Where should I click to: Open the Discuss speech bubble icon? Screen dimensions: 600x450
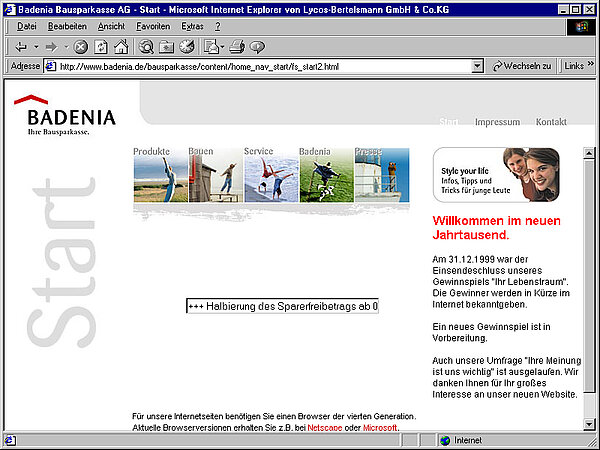[257, 47]
